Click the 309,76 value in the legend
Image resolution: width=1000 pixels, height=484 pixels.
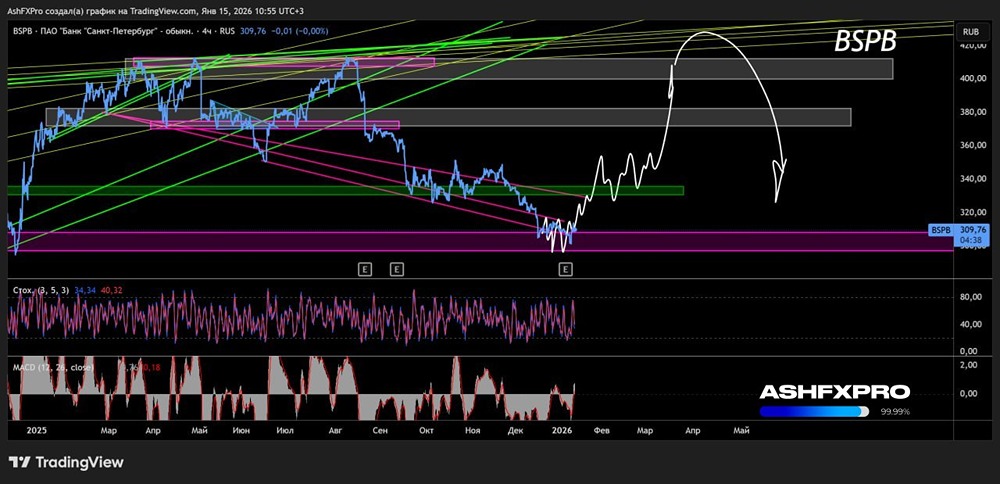click(253, 31)
